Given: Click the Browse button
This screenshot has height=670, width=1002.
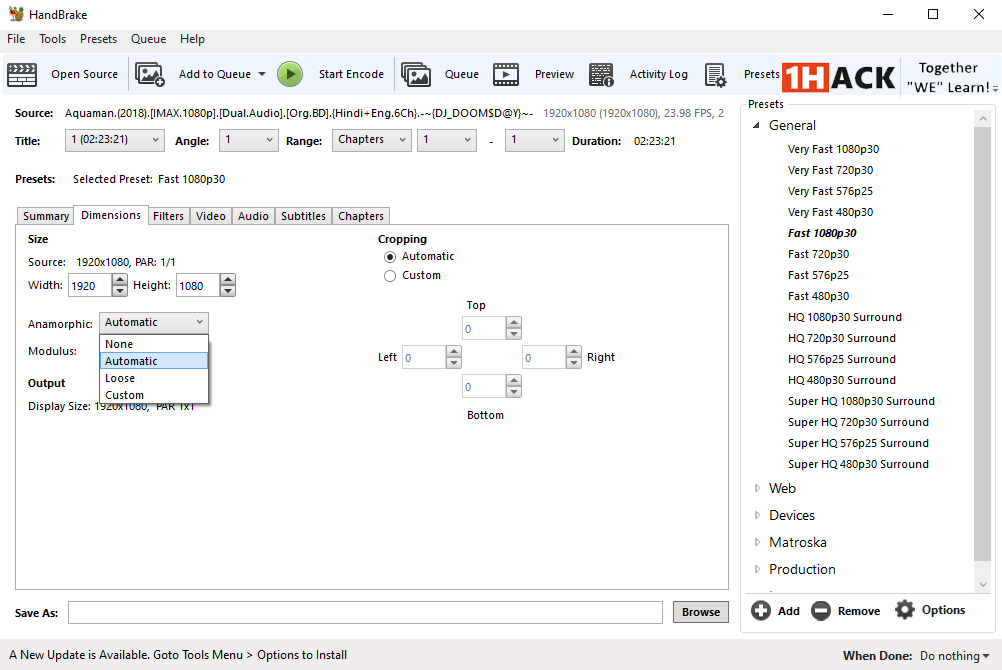Looking at the screenshot, I should click(700, 612).
